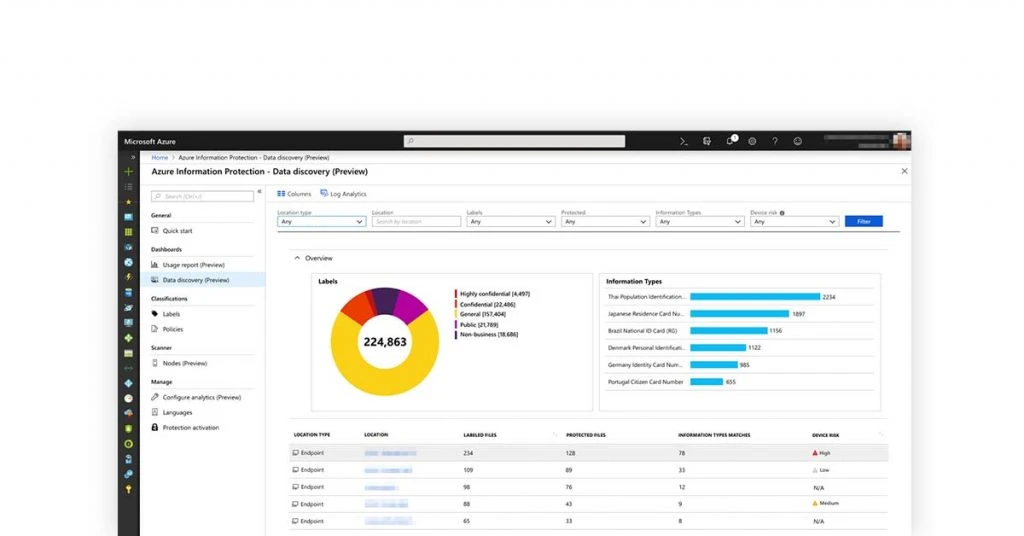
Task: Click the Portugal Citizen Card Number row
Action: [x=740, y=382]
